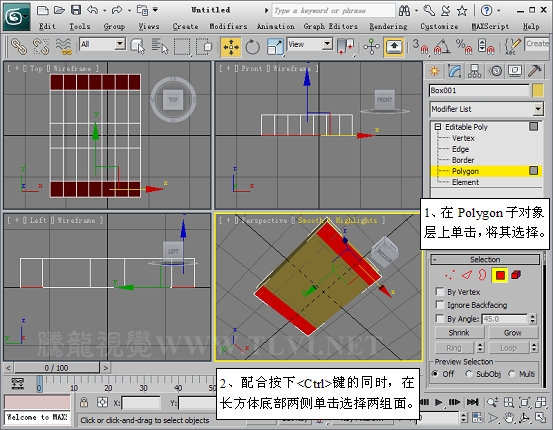Select the SubObj preview selection radio
Screen dimensions: 553x430
coord(469,374)
